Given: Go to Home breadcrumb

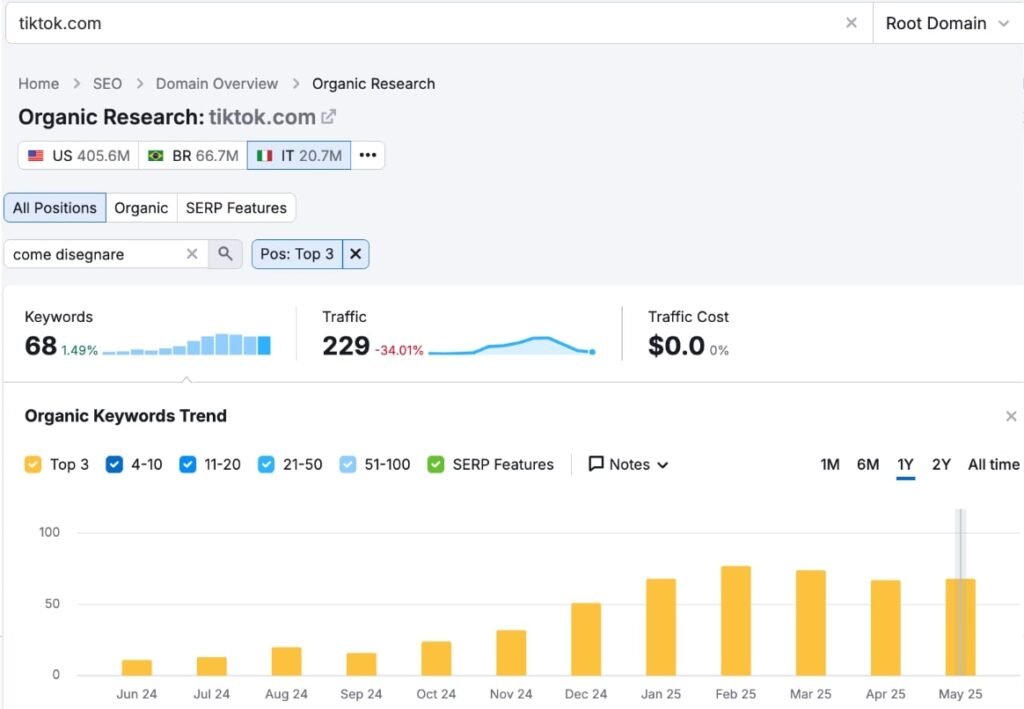Looking at the screenshot, I should tap(39, 84).
